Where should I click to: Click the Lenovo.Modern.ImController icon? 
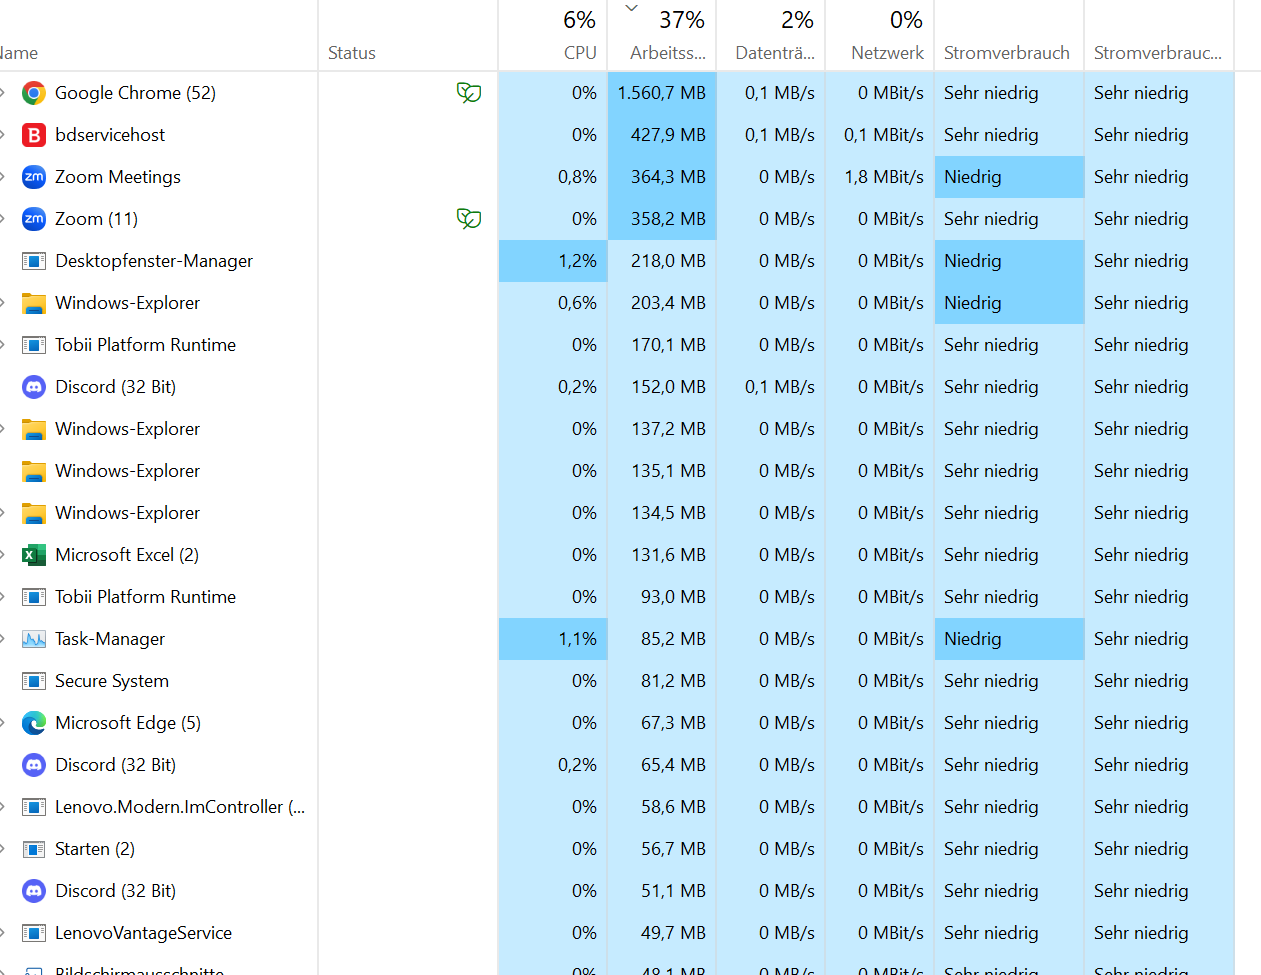(34, 807)
